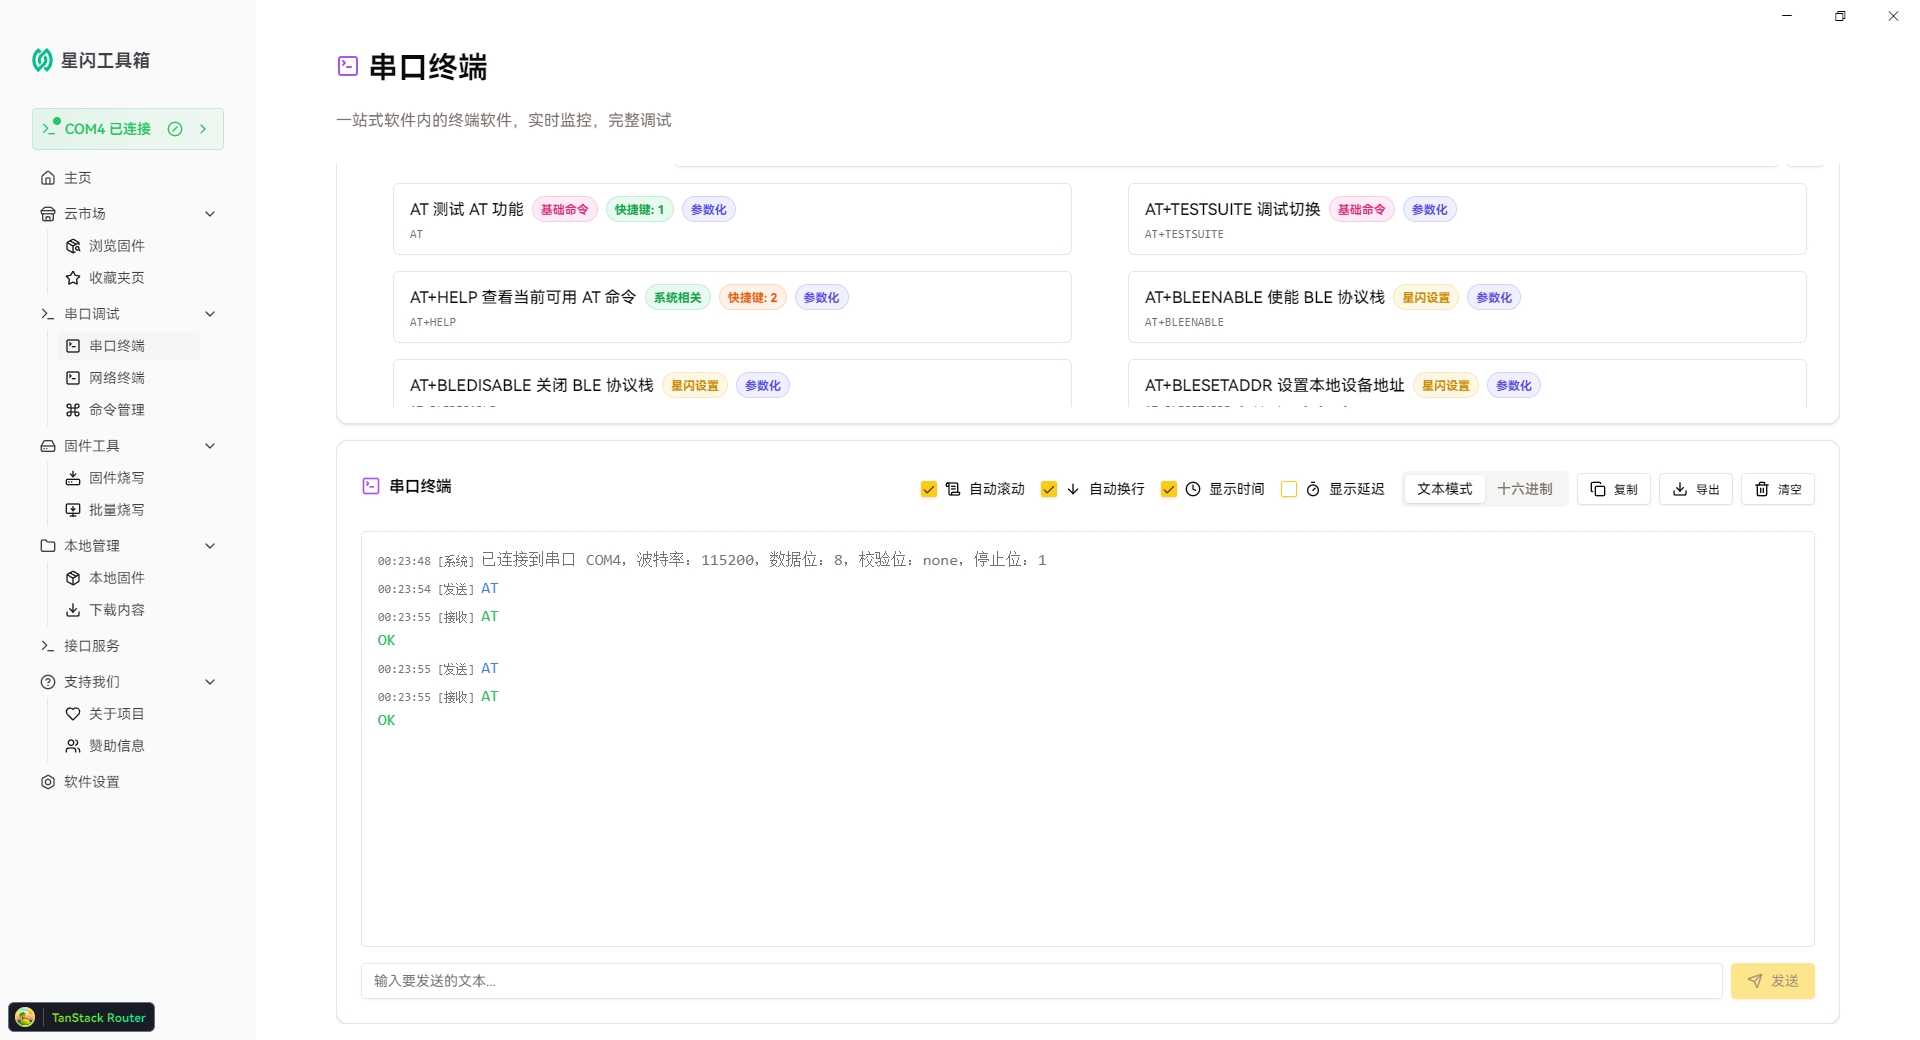Collapse the 固件工具 section chevron
This screenshot has width=1920, height=1040.
point(210,446)
